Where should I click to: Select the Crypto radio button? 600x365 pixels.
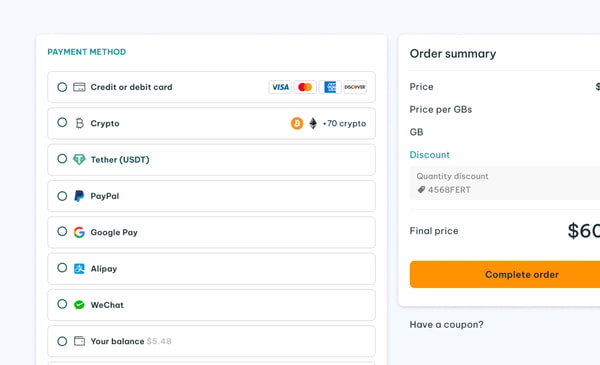(62, 122)
